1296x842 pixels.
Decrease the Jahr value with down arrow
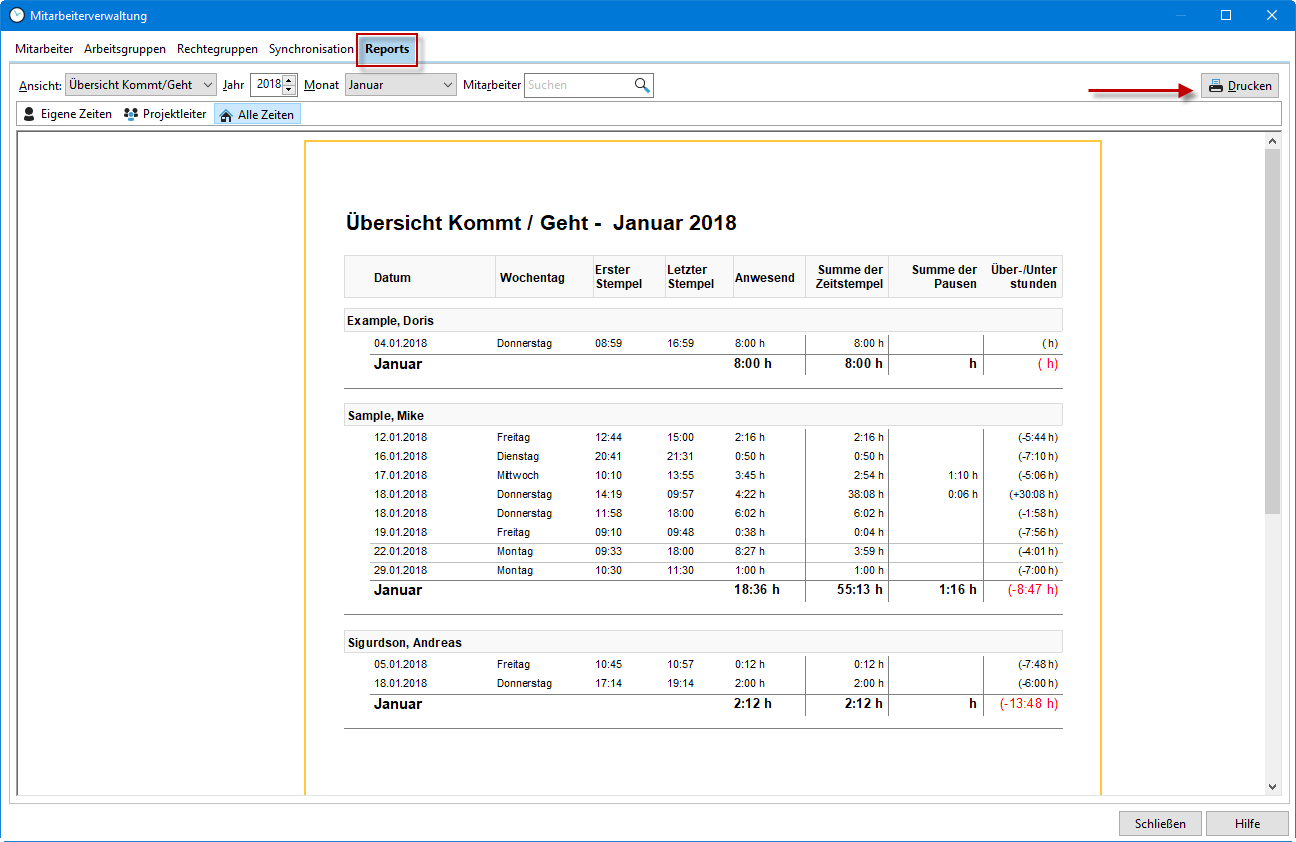[x=290, y=90]
